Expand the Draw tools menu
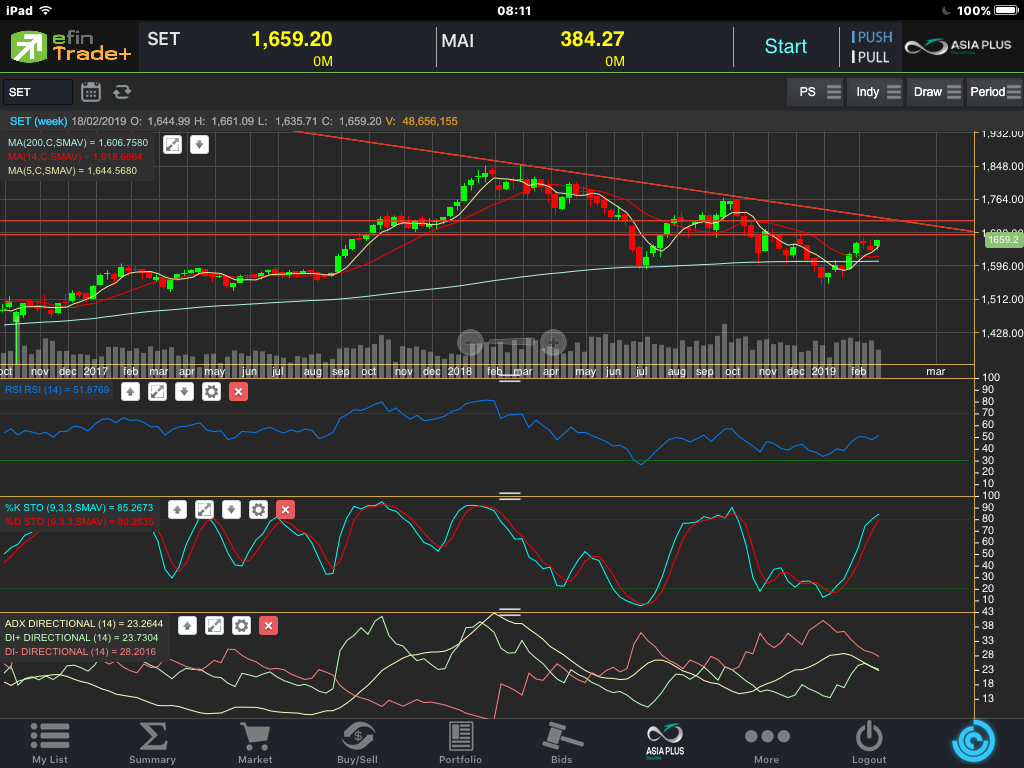 pyautogui.click(x=934, y=92)
